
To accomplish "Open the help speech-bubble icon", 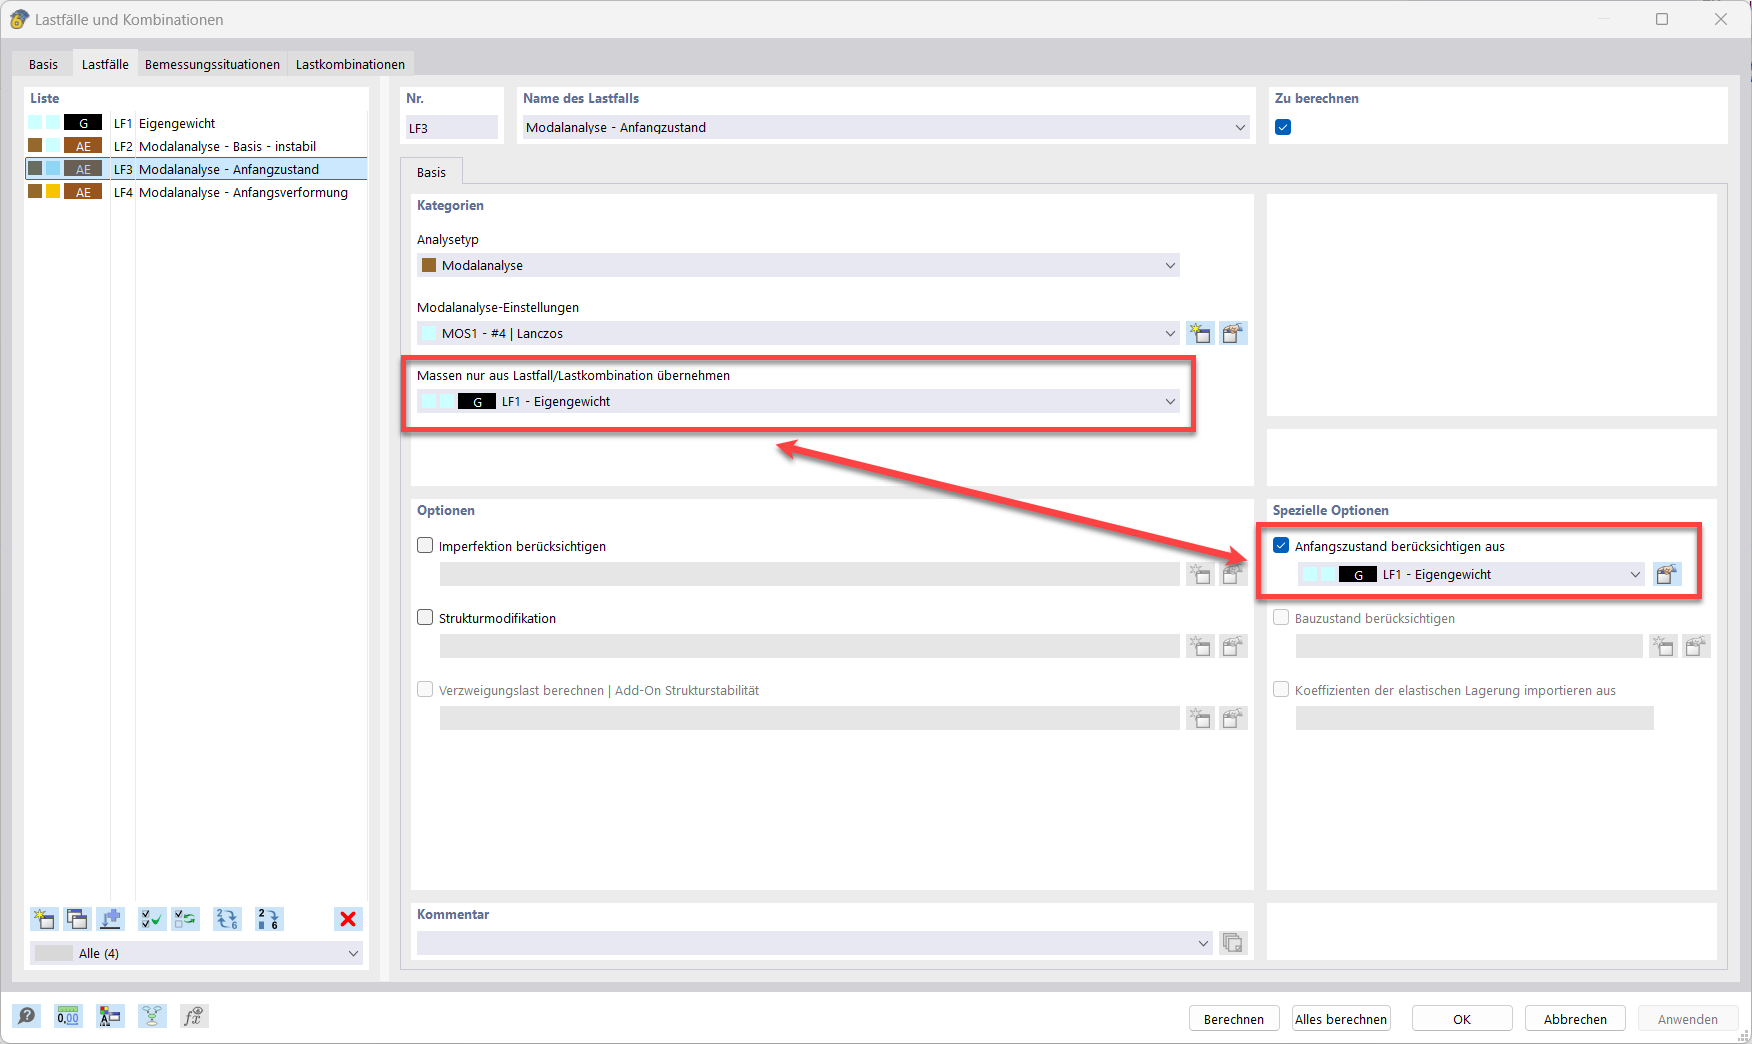I will click(x=27, y=1016).
